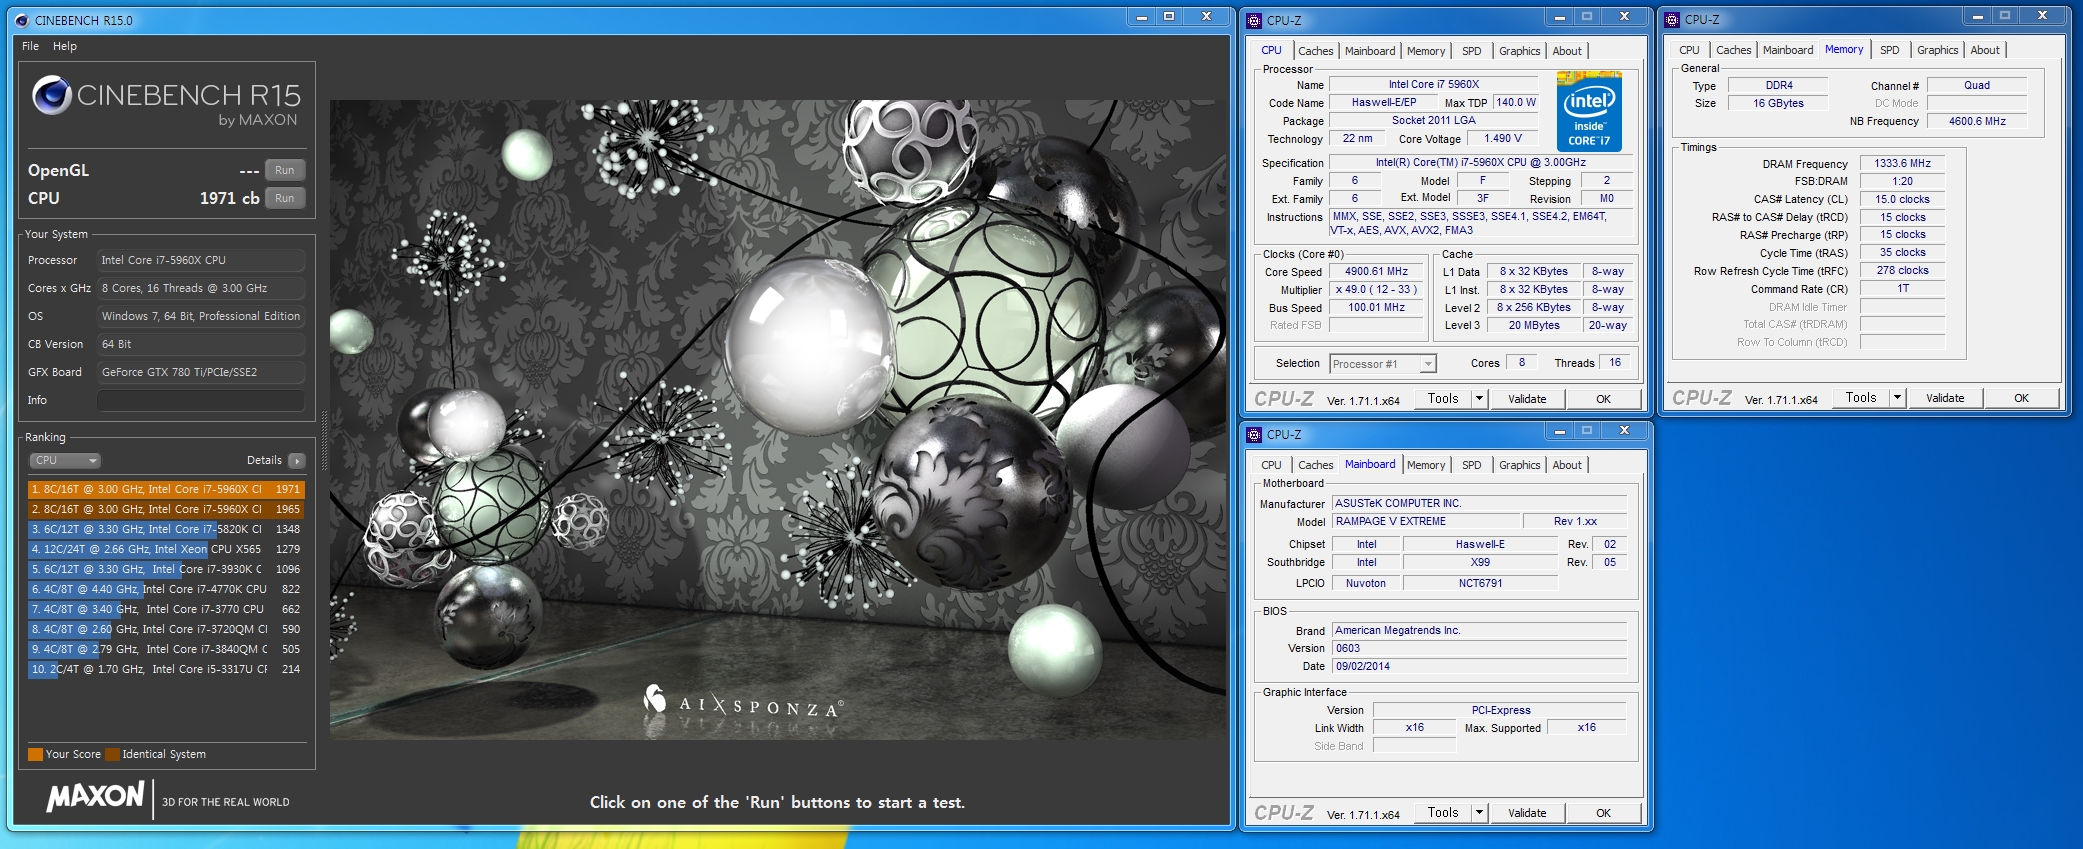Run the OpenGL benchmark

[x=285, y=170]
